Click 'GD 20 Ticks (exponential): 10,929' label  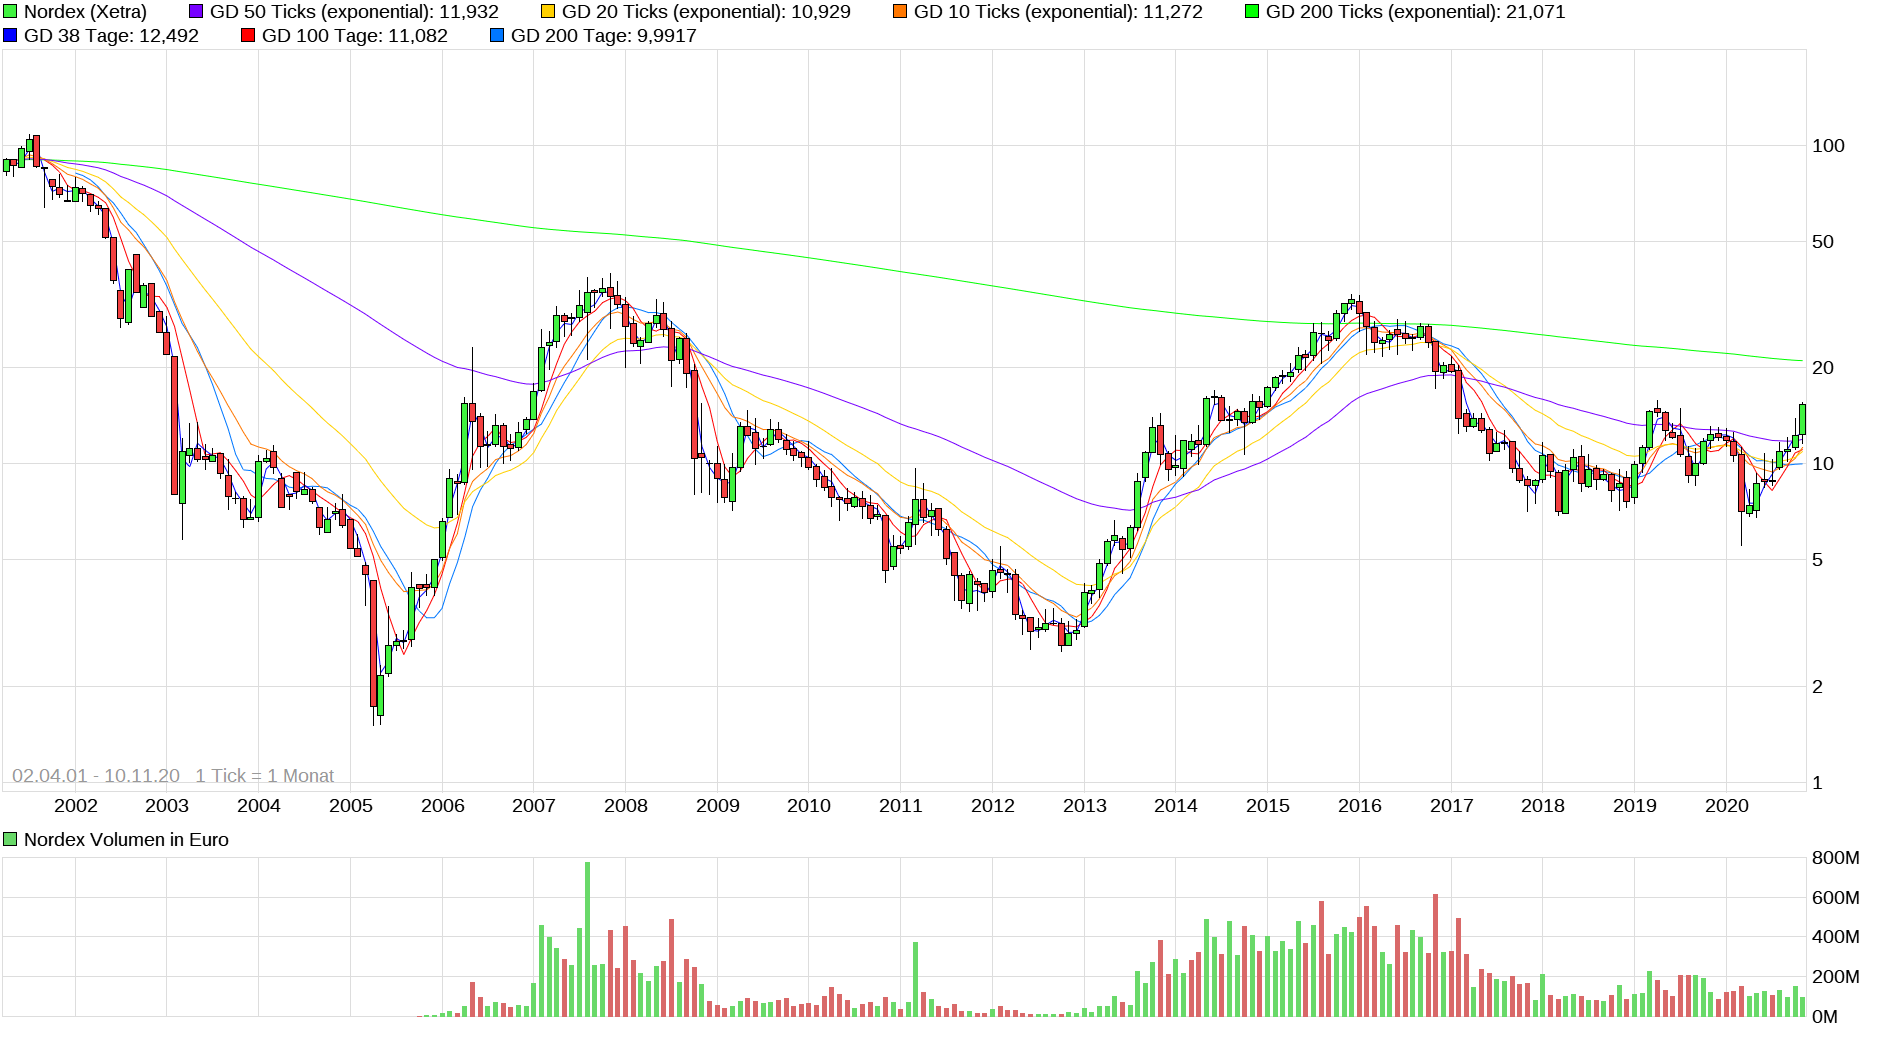[706, 12]
